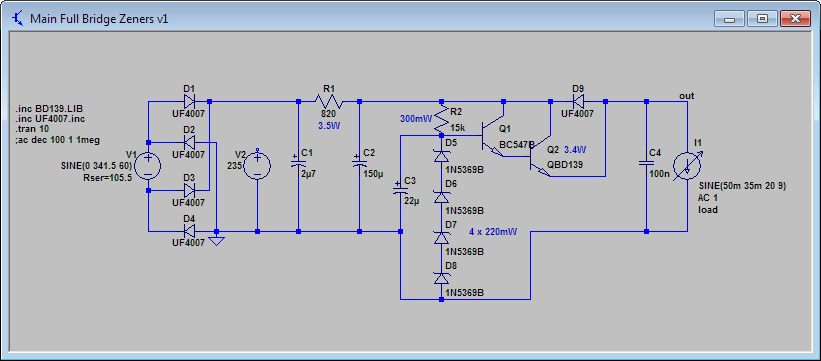Select the V1 voltage source symbol
Image resolution: width=821 pixels, height=361 pixels.
[148, 167]
